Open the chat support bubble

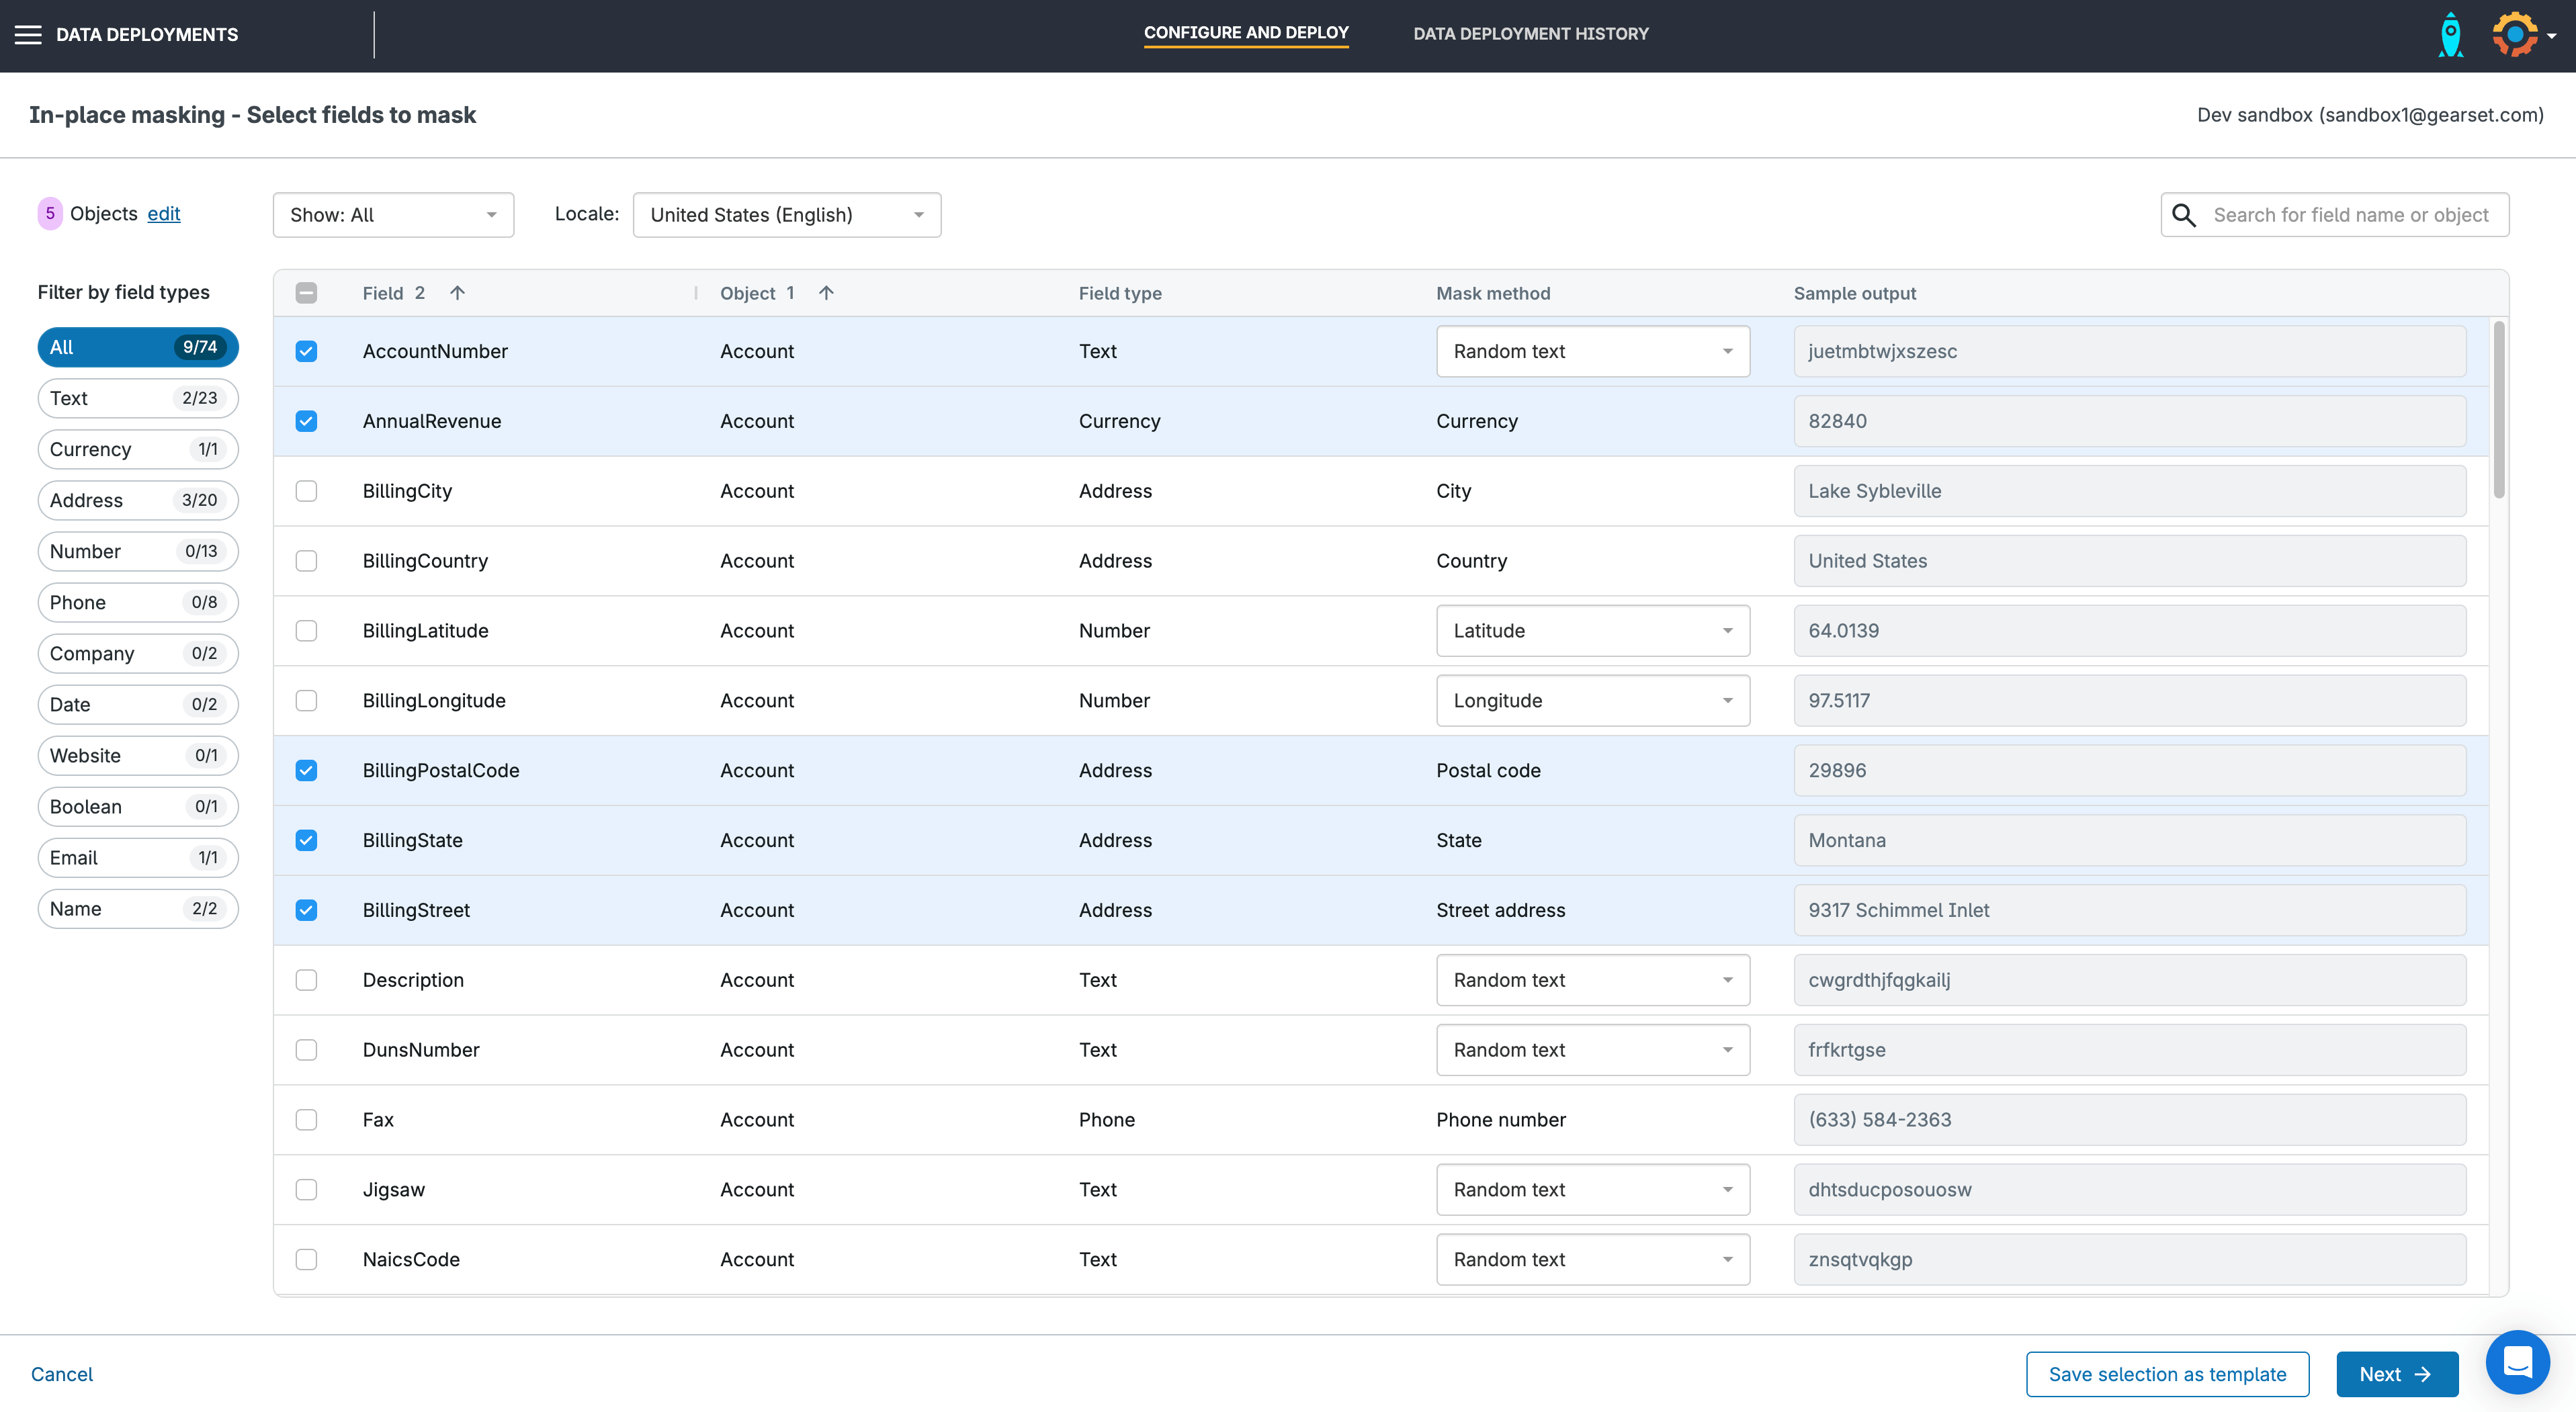point(2517,1362)
